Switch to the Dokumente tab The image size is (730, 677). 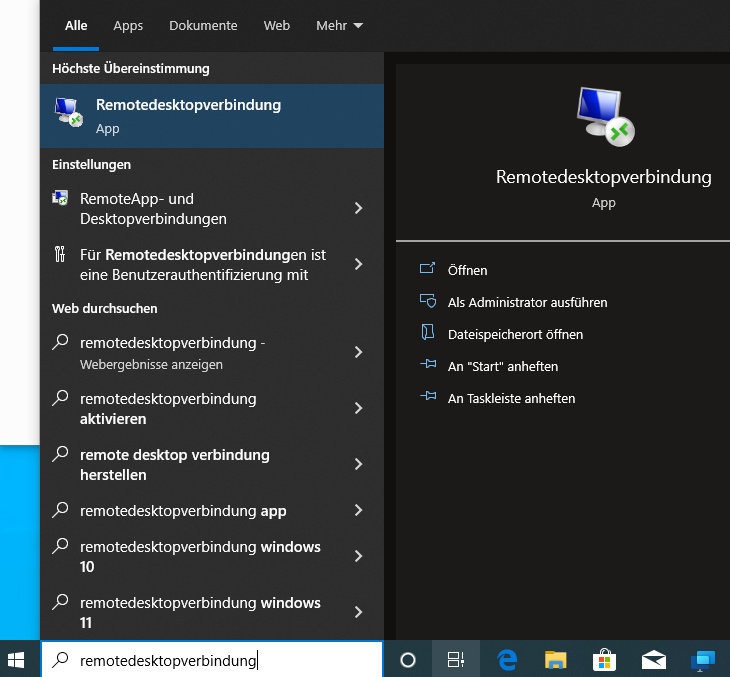pyautogui.click(x=203, y=25)
